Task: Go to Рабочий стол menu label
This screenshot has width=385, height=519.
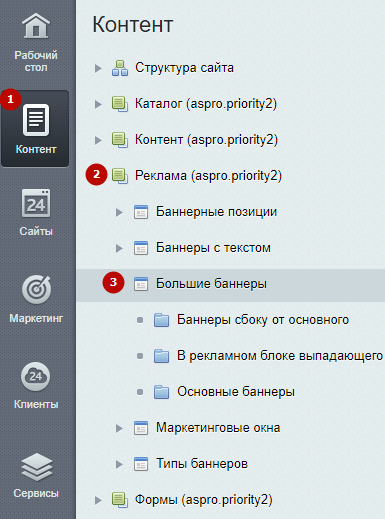Action: click(x=36, y=61)
